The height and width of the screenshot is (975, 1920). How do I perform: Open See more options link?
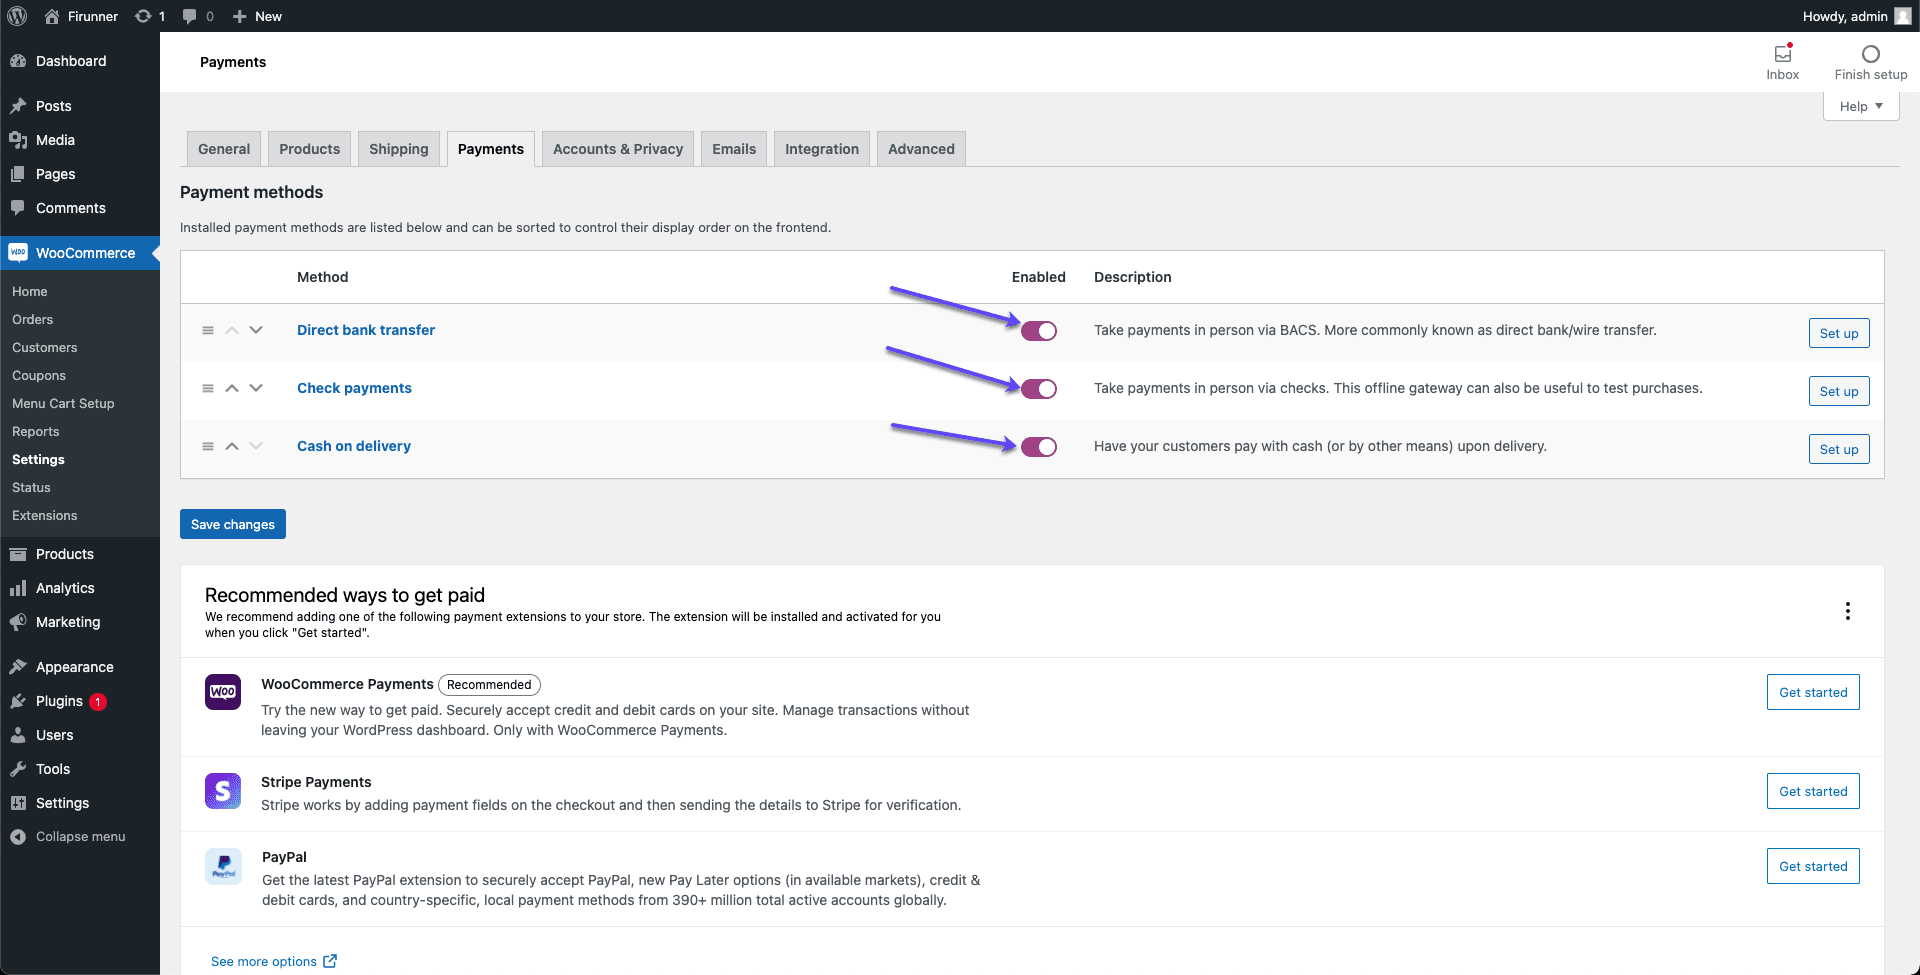(274, 961)
